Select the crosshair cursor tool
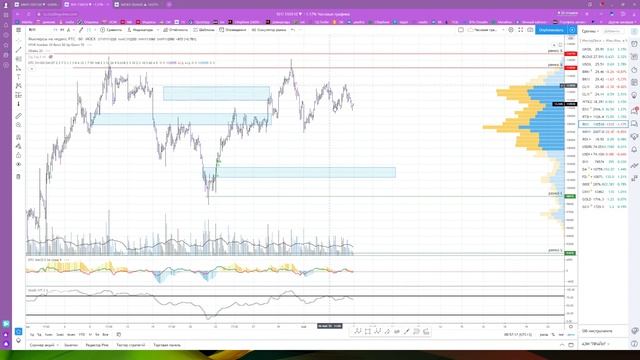The image size is (640, 360). (18, 40)
